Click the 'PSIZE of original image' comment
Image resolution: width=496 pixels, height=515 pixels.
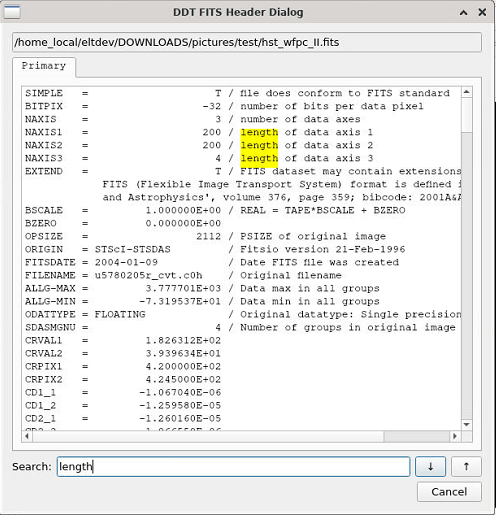pyautogui.click(x=313, y=236)
